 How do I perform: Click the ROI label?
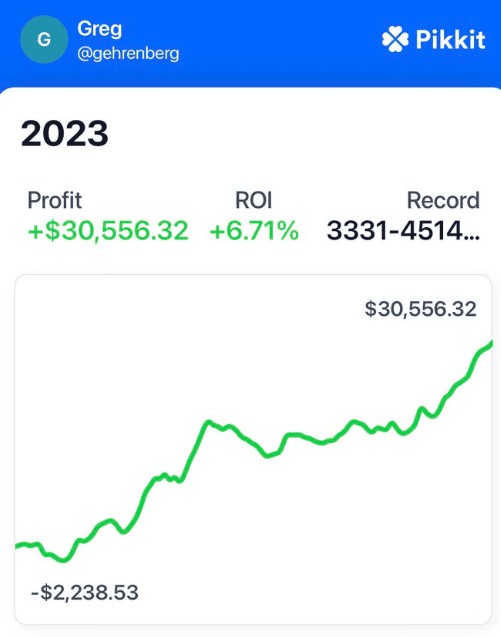point(254,200)
